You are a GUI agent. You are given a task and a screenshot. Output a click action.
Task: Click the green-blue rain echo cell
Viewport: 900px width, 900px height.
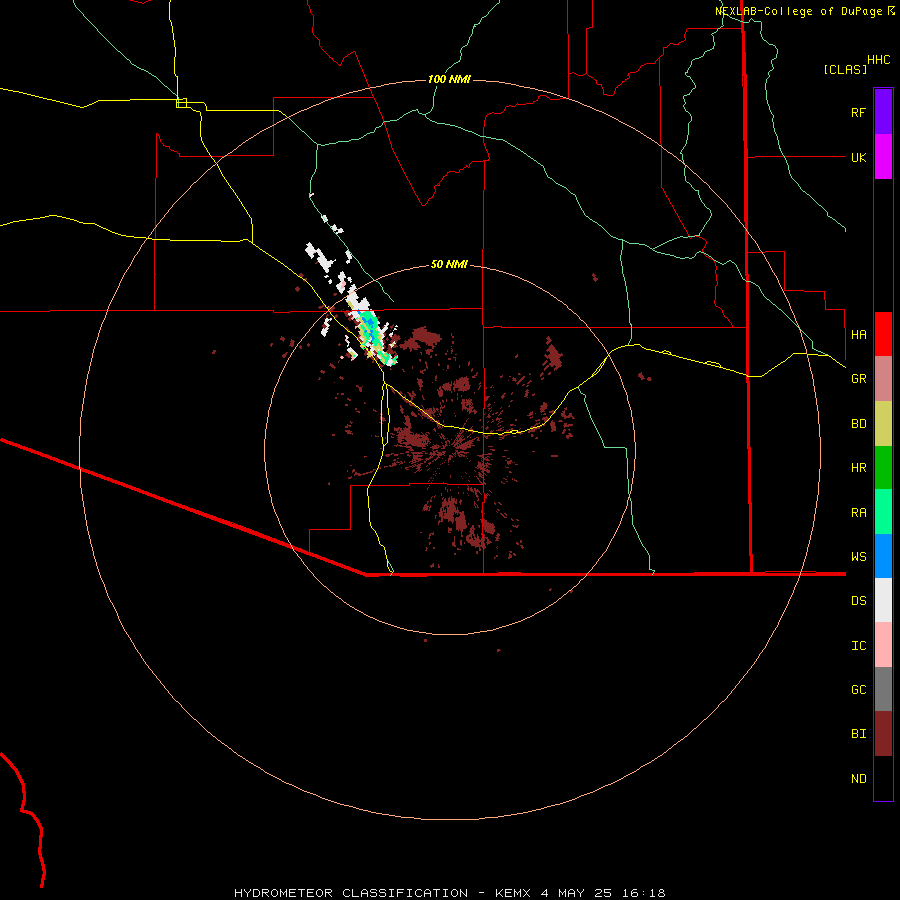(371, 334)
